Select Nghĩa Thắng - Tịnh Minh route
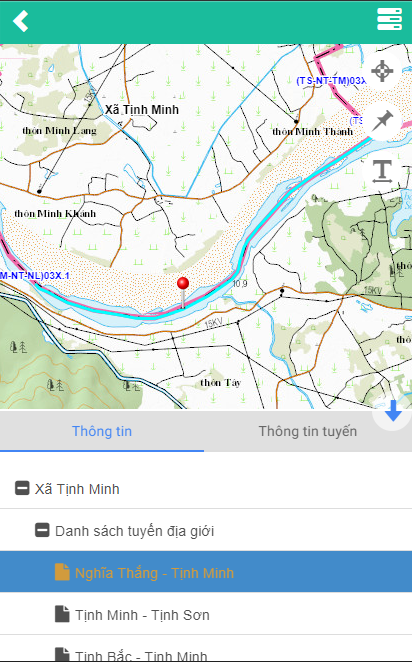The image size is (412, 662). [x=206, y=572]
